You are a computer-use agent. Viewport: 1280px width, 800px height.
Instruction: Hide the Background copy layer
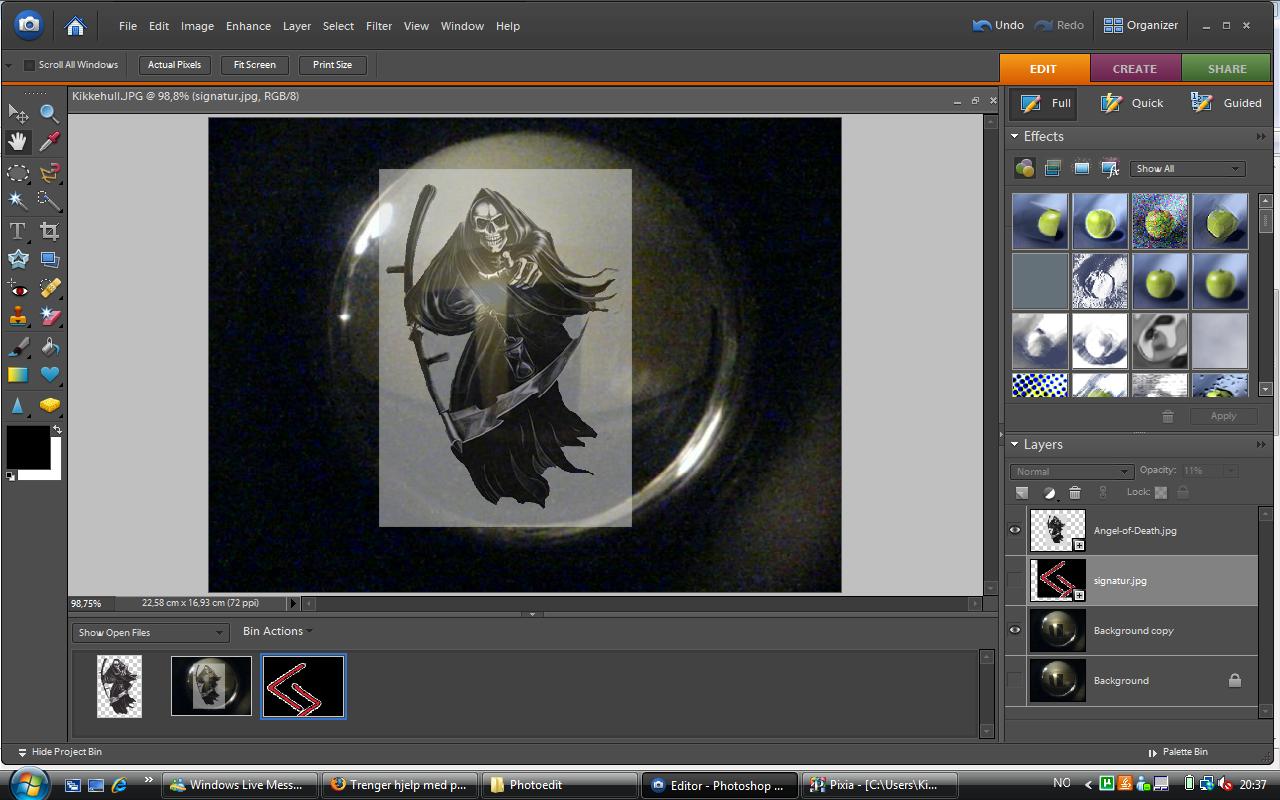1015,630
